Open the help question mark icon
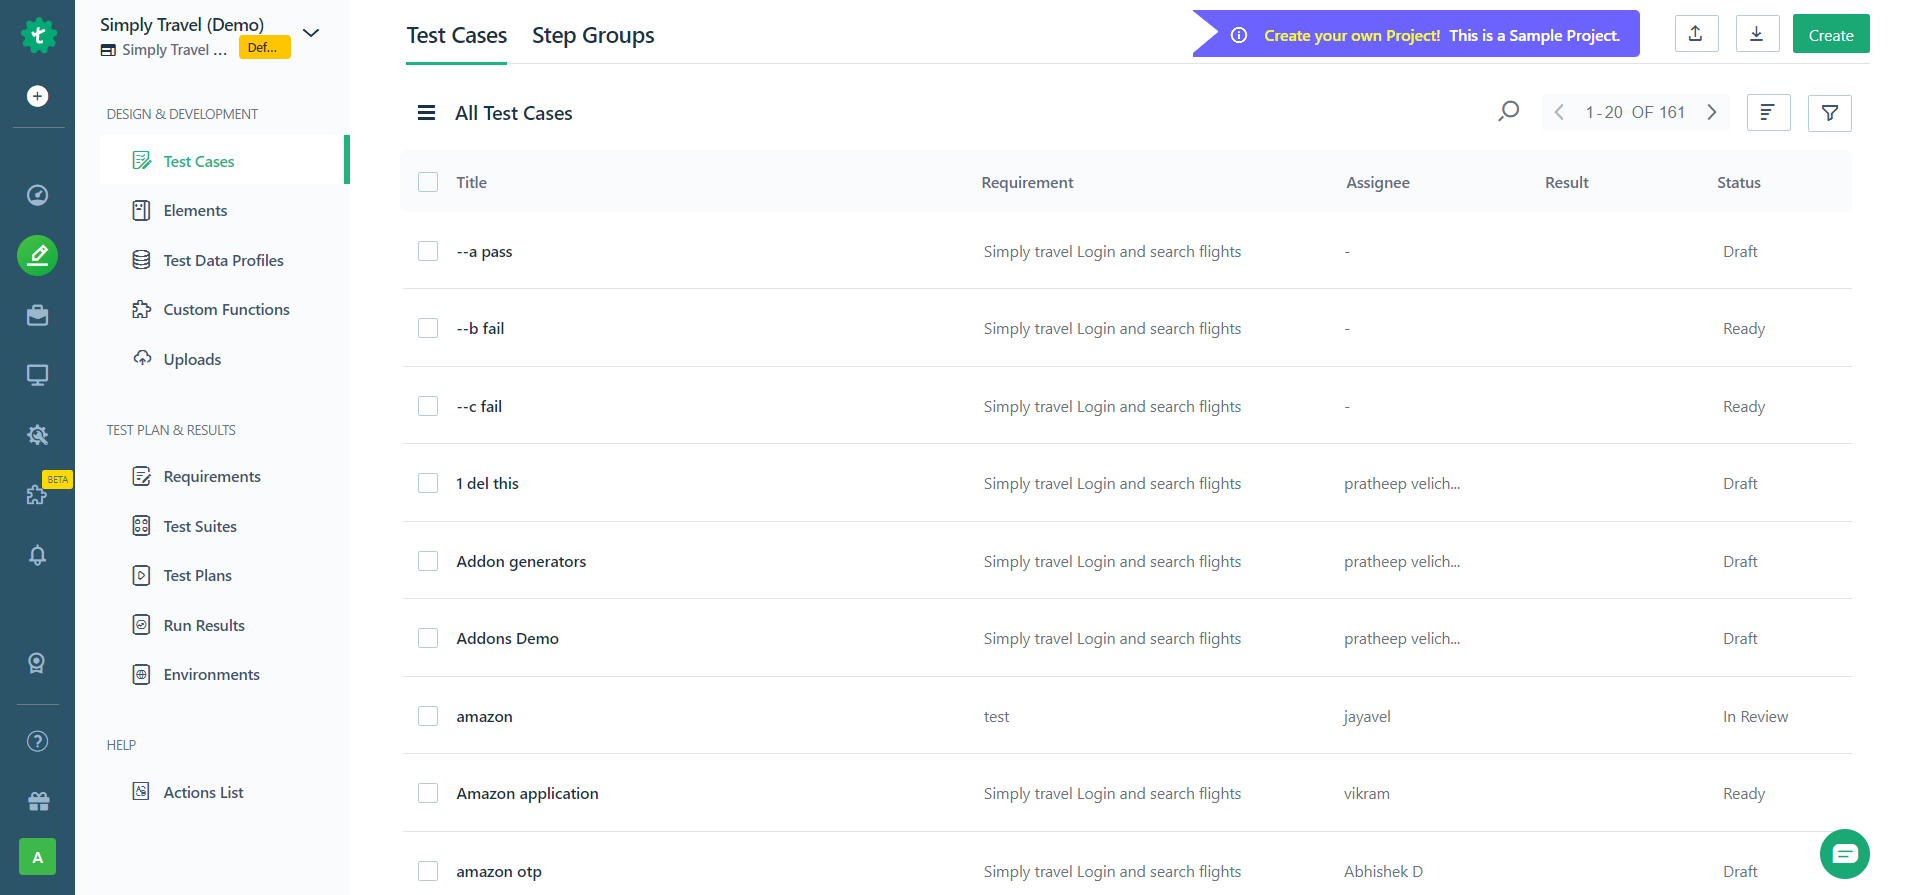 click(38, 741)
